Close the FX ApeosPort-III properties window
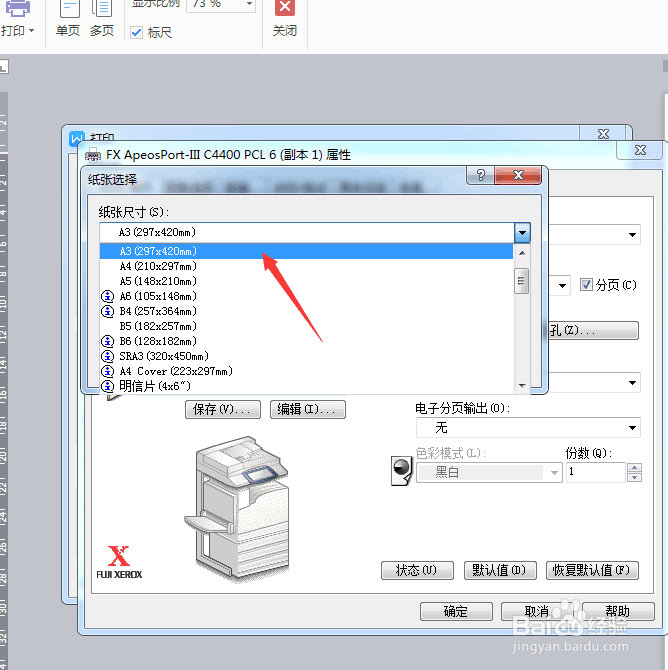The image size is (668, 670). [640, 150]
